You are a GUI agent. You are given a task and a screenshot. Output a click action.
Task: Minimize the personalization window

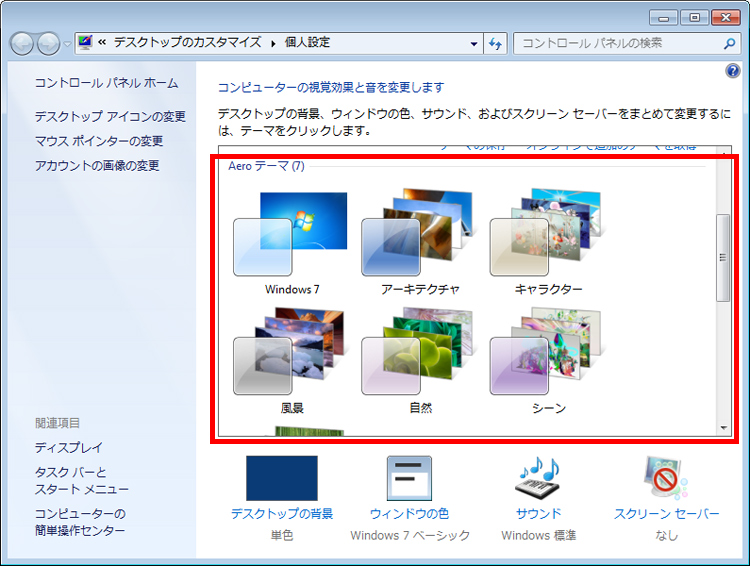click(663, 18)
